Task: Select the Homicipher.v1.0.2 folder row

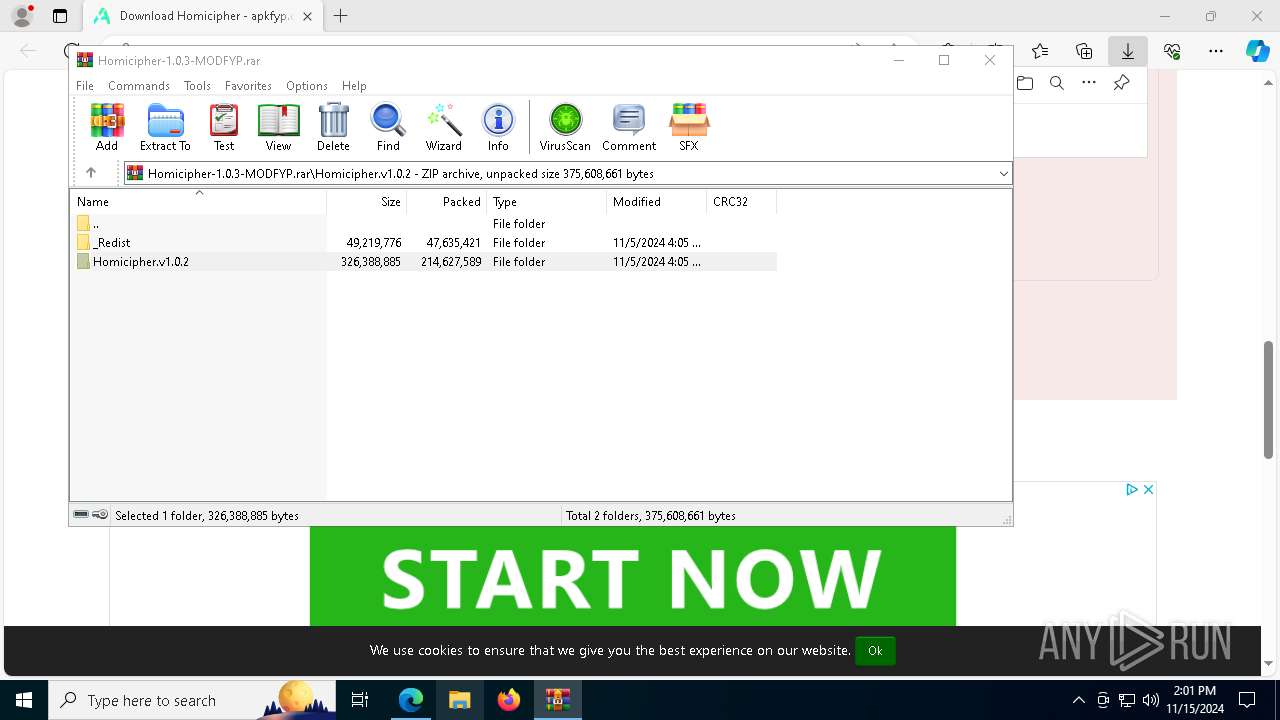Action: [423, 262]
